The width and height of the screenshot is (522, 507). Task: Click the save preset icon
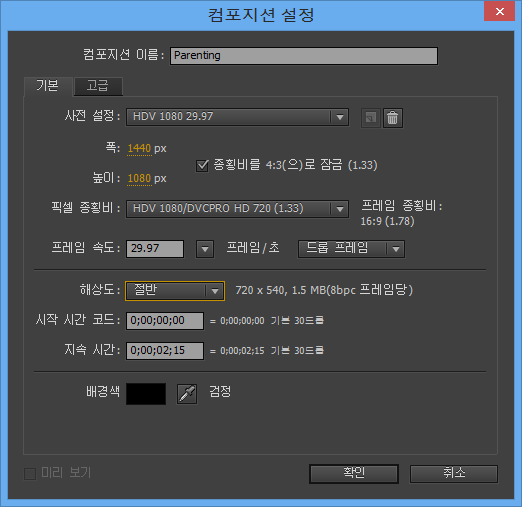(371, 118)
